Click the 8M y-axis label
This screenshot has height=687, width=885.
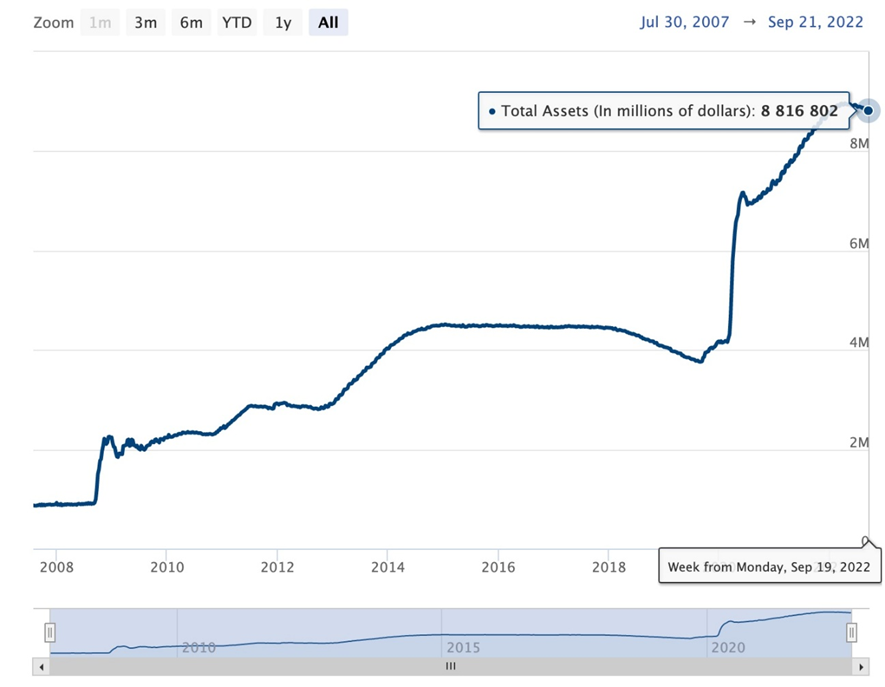[859, 144]
